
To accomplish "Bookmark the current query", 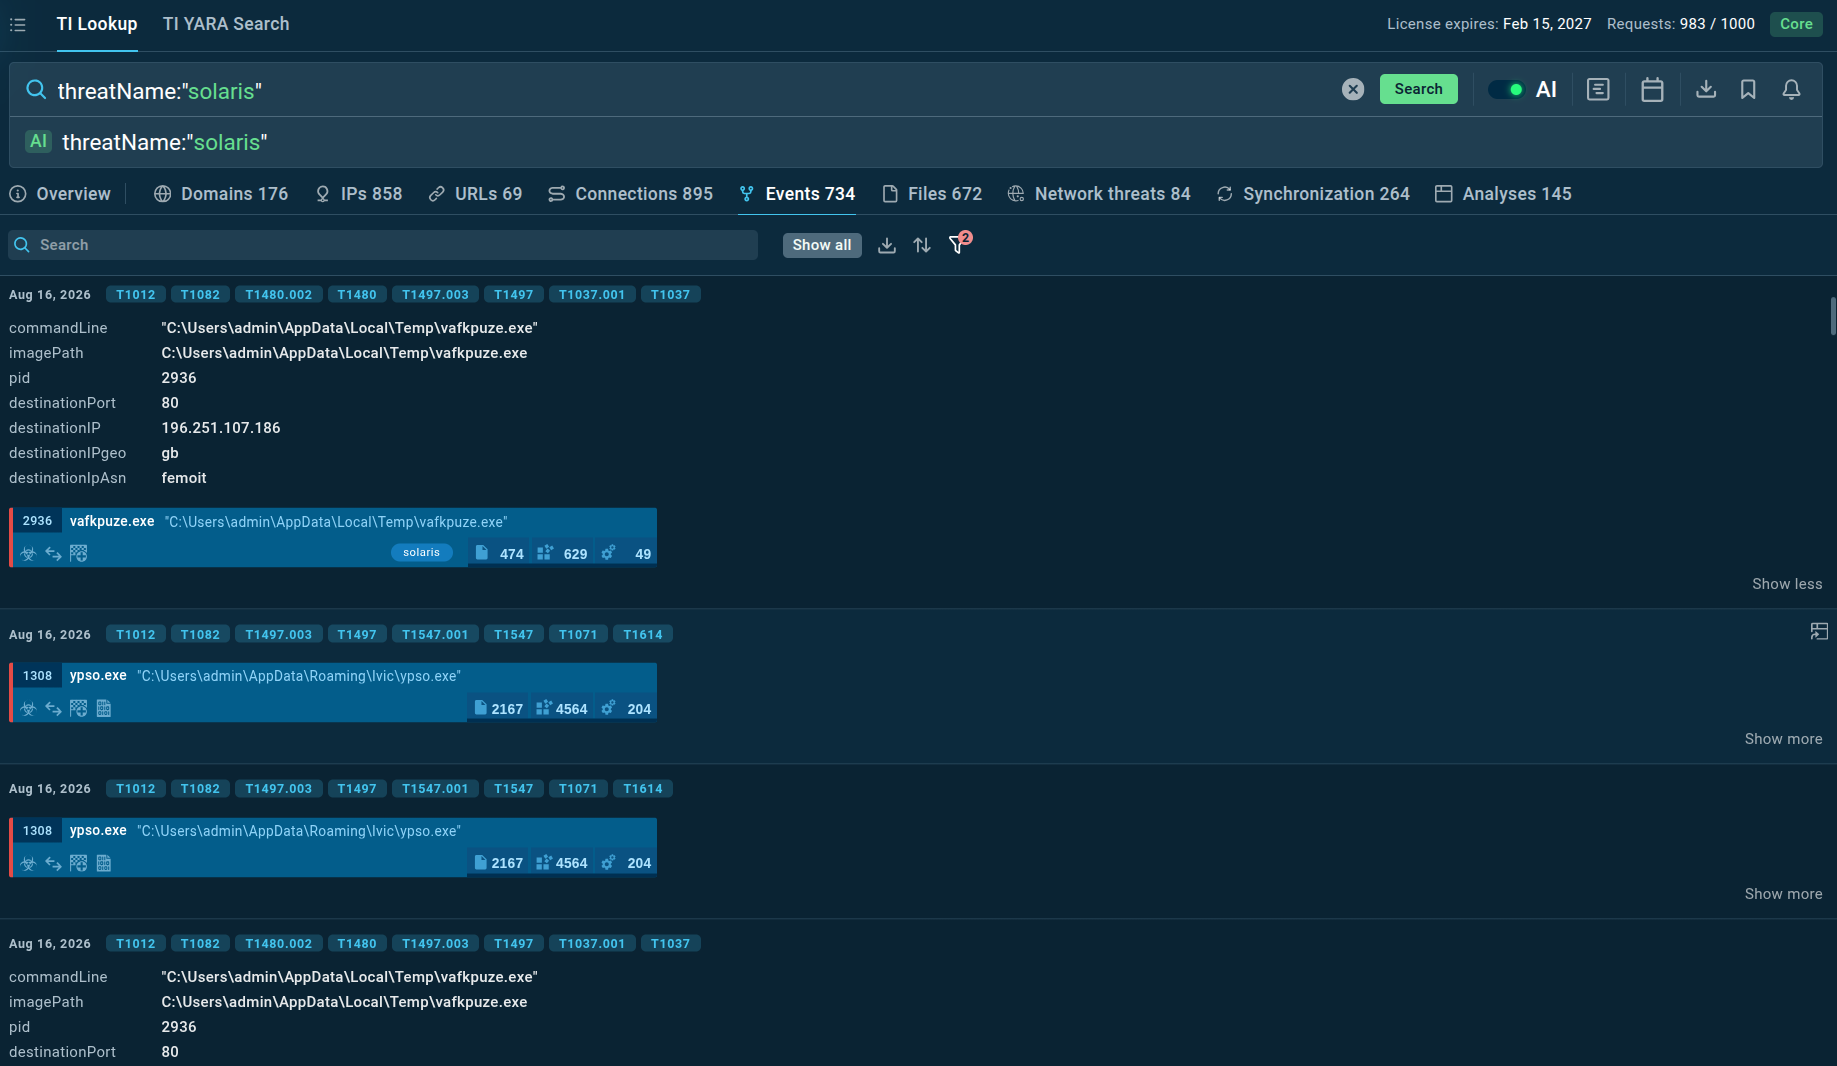I will click(1748, 89).
